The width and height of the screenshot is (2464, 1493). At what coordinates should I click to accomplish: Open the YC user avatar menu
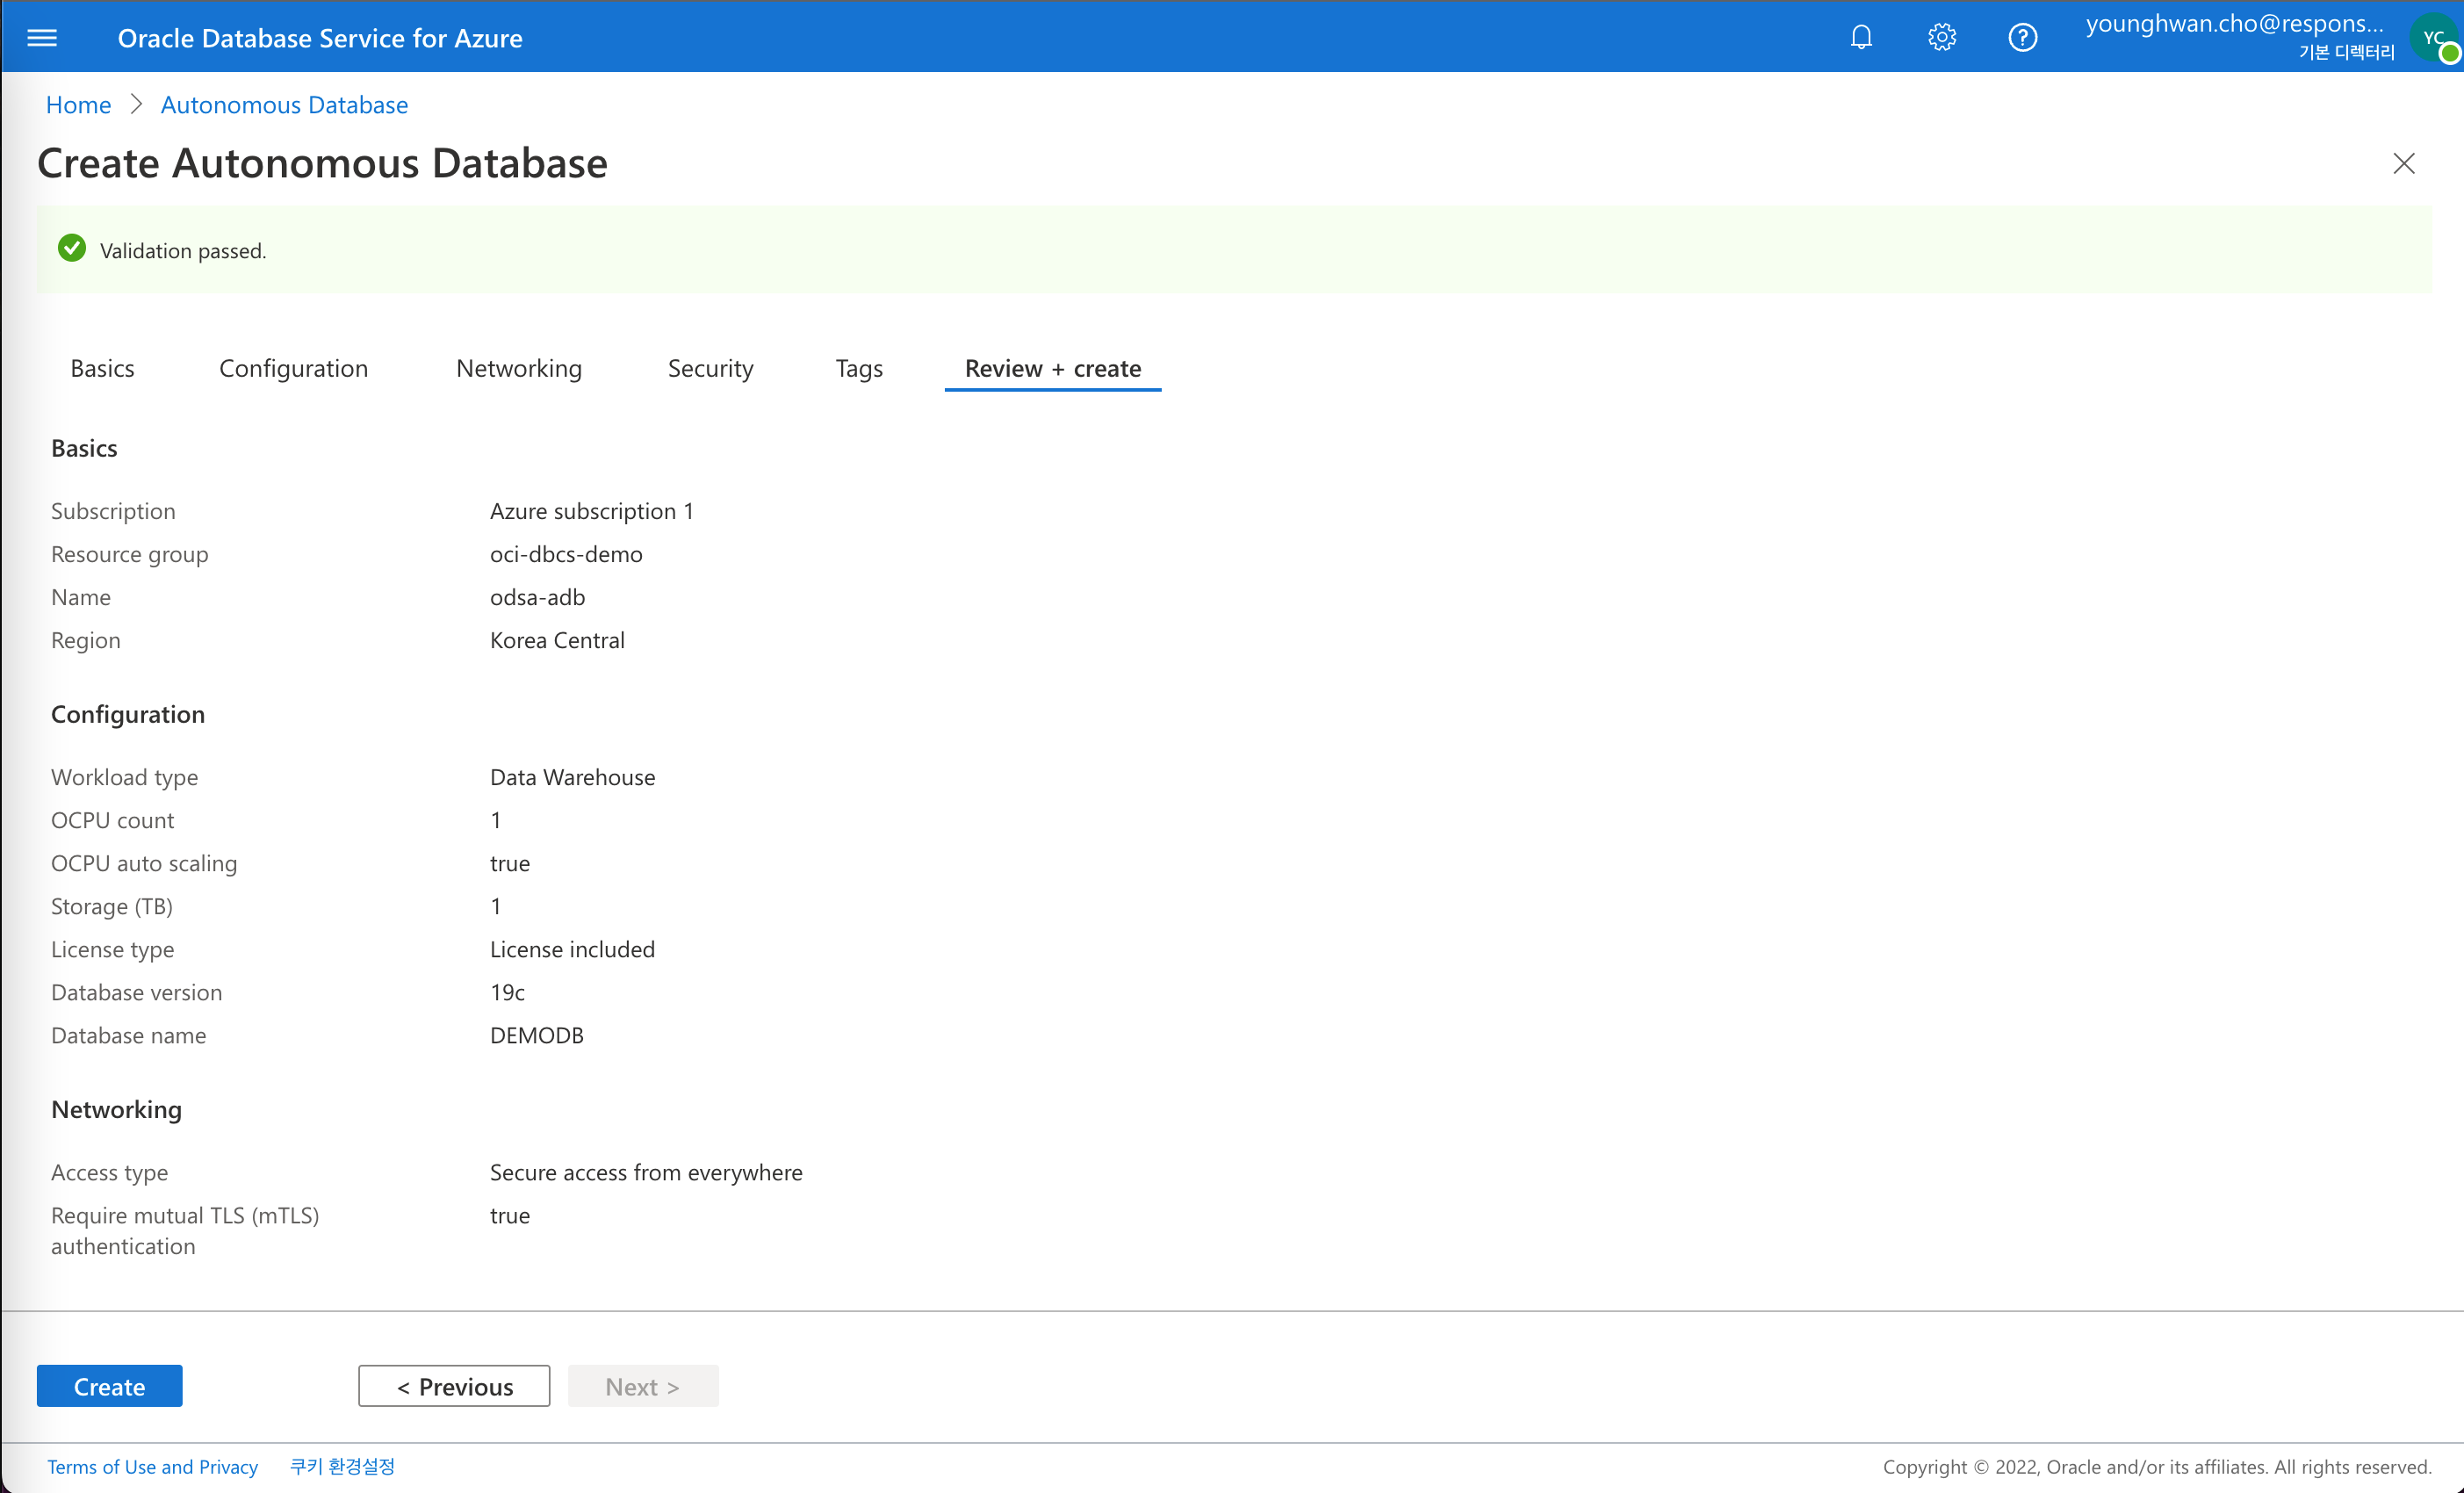(2434, 38)
